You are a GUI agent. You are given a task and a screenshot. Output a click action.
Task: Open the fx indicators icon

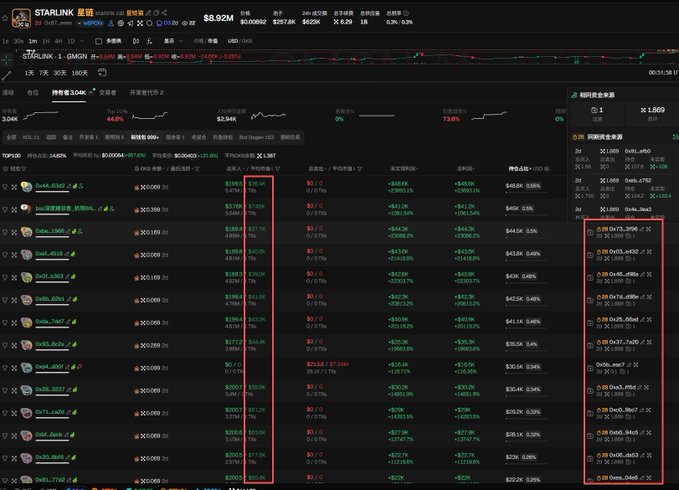pos(149,41)
